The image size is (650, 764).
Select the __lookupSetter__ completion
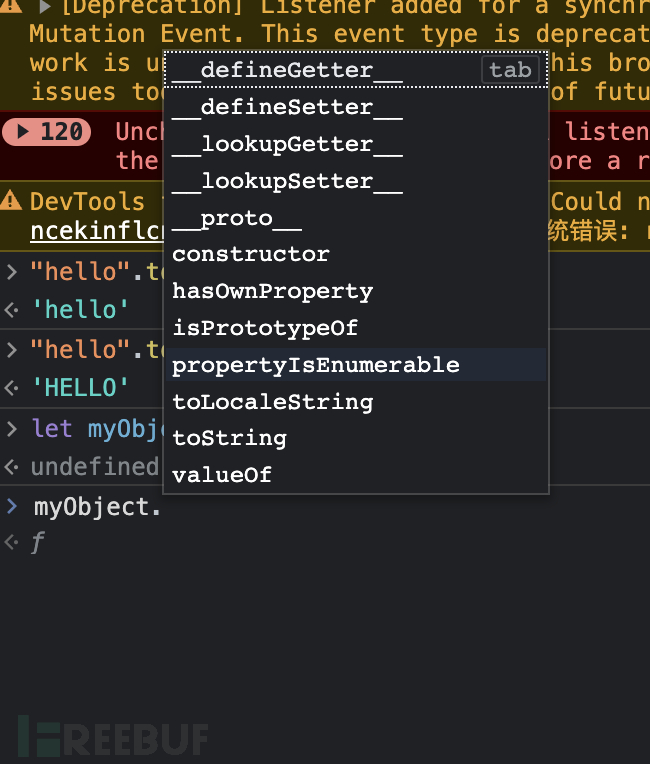click(287, 181)
